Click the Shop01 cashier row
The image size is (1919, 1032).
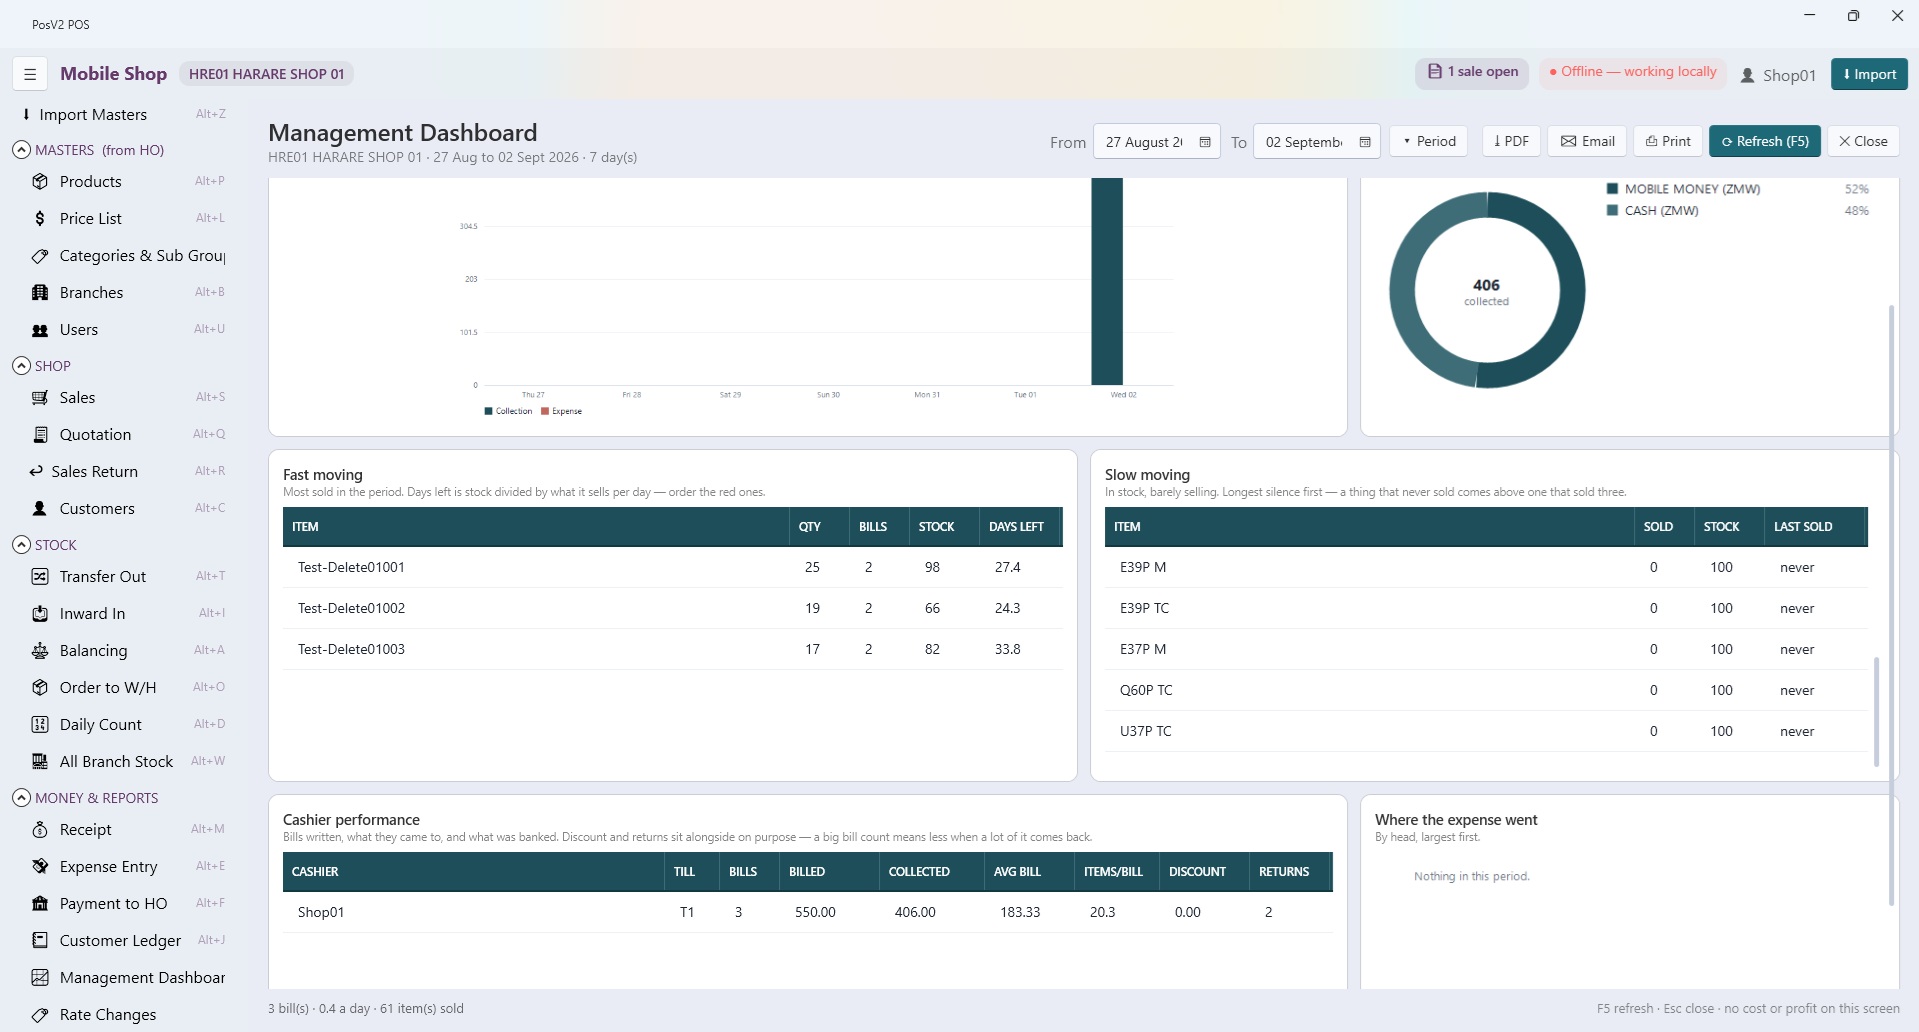pos(807,912)
